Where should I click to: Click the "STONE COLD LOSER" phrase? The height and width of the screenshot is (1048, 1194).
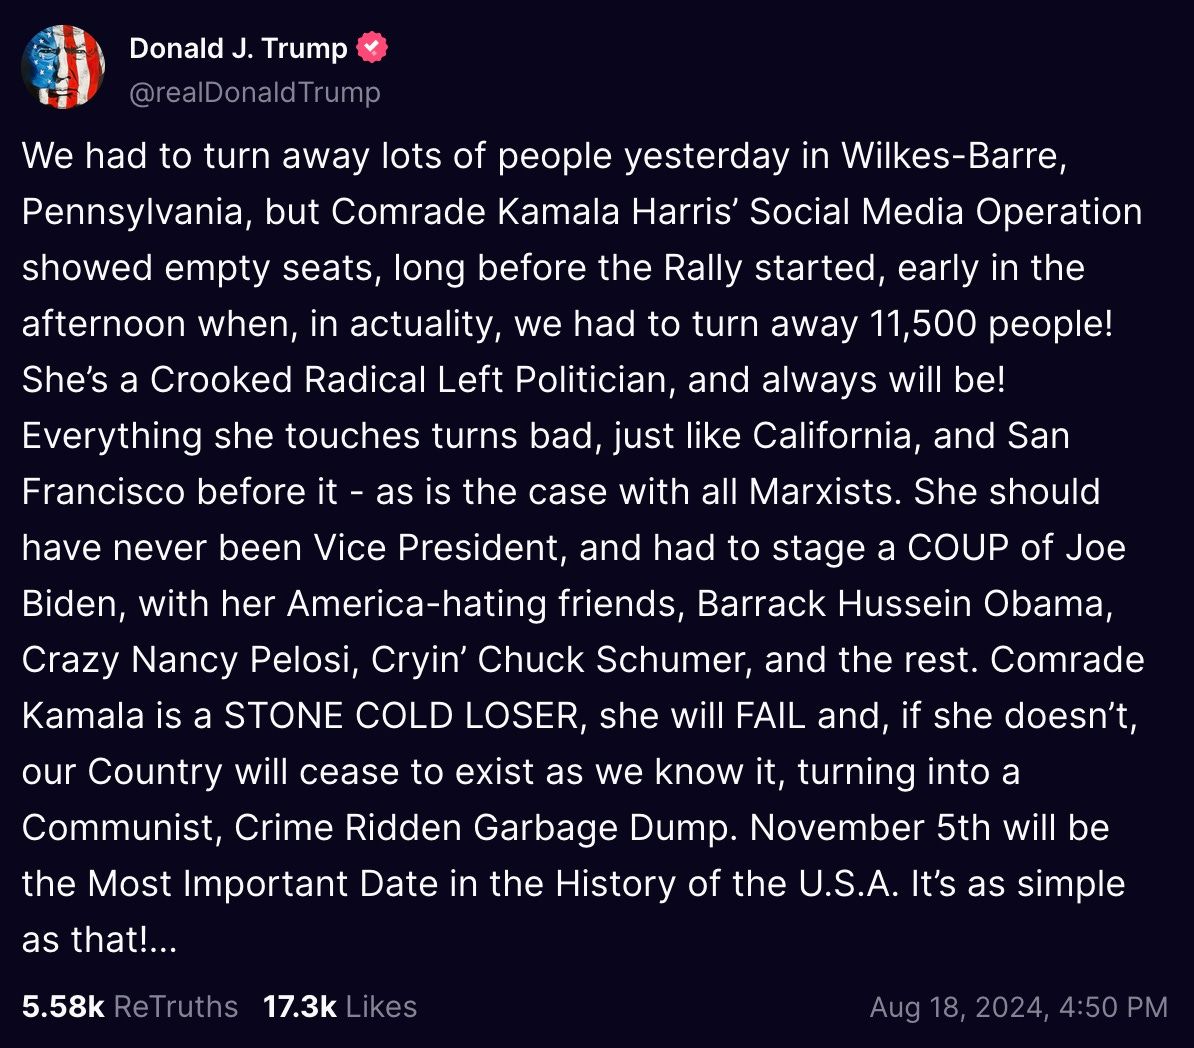point(402,716)
